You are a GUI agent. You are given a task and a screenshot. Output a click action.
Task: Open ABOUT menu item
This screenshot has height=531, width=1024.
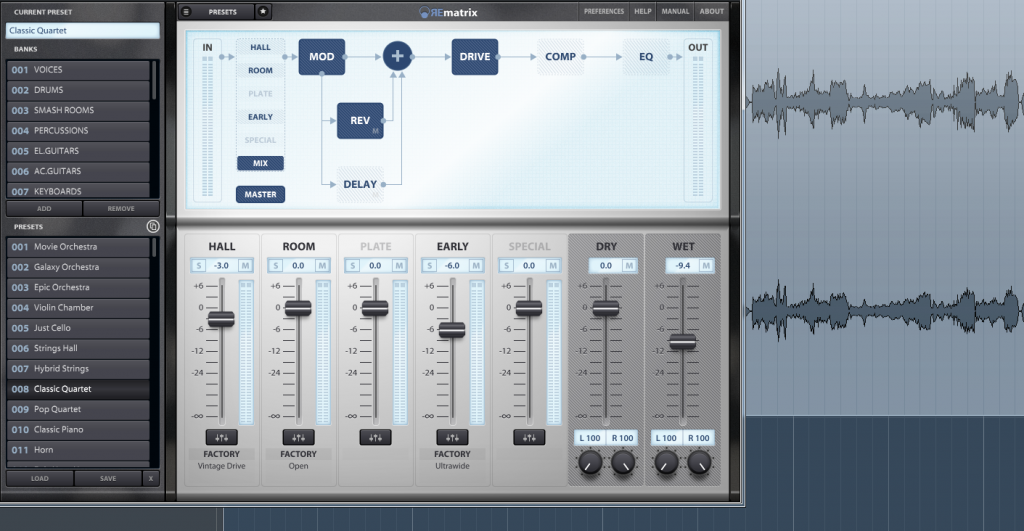pos(711,11)
